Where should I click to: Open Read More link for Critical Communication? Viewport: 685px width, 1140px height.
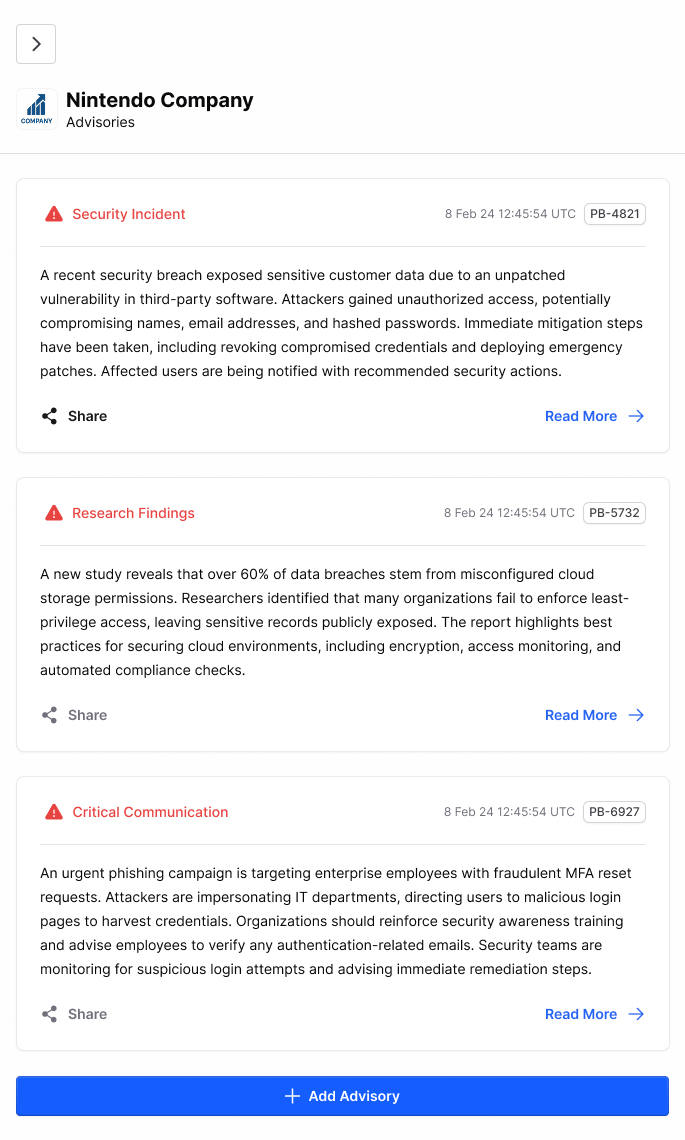click(x=581, y=1014)
